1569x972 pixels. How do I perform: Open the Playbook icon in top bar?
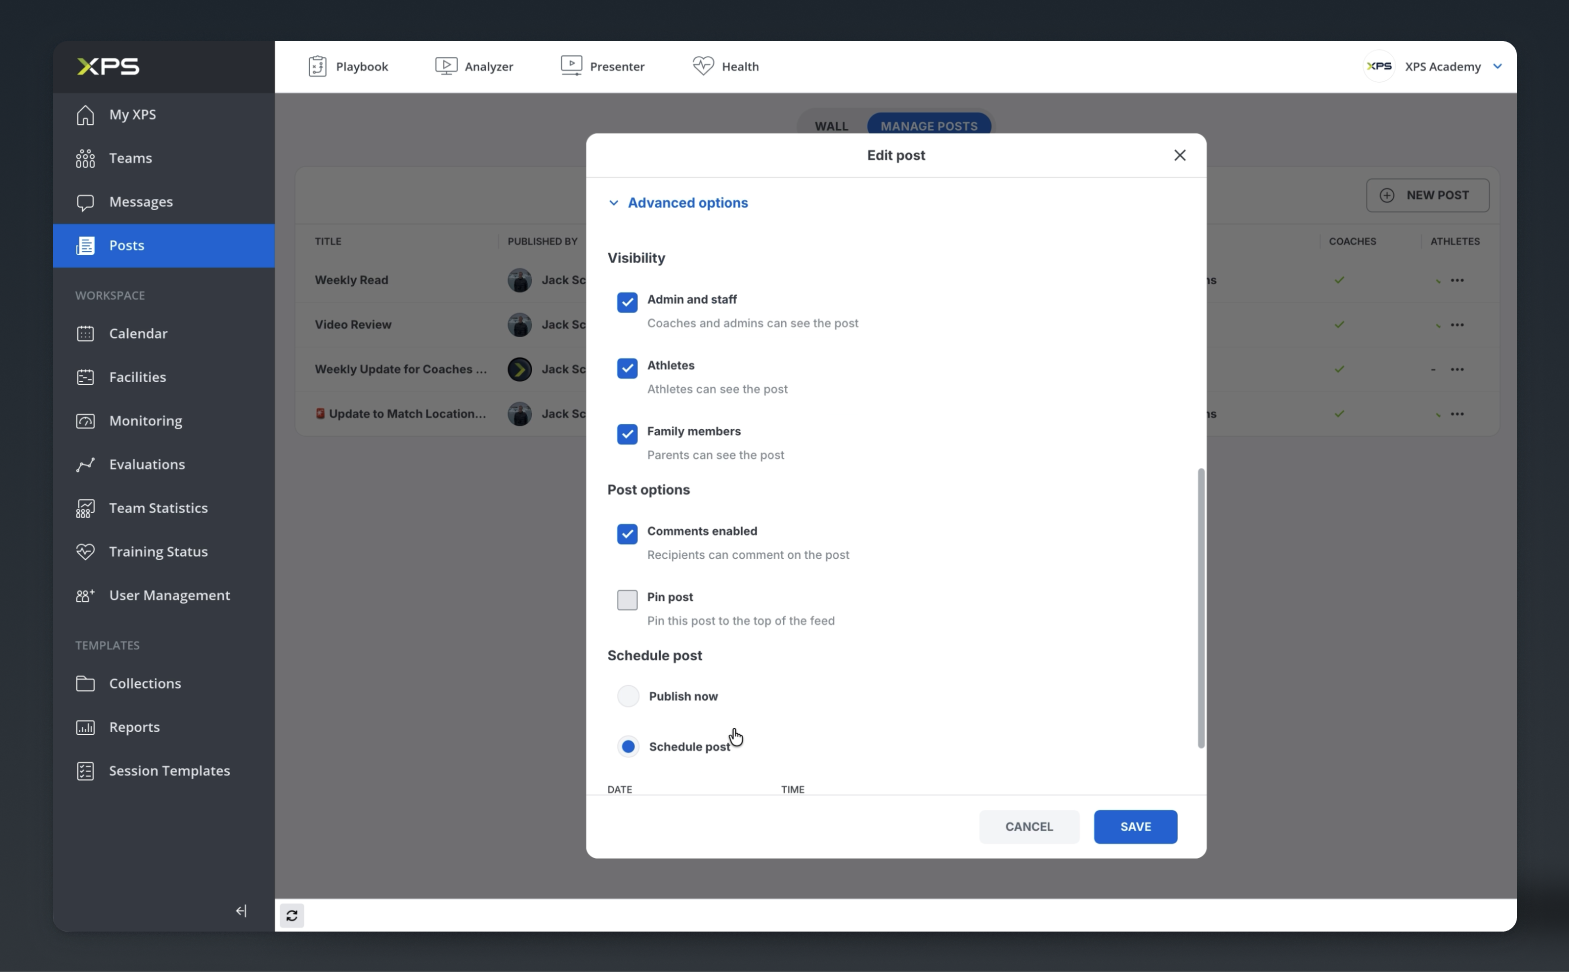317,66
